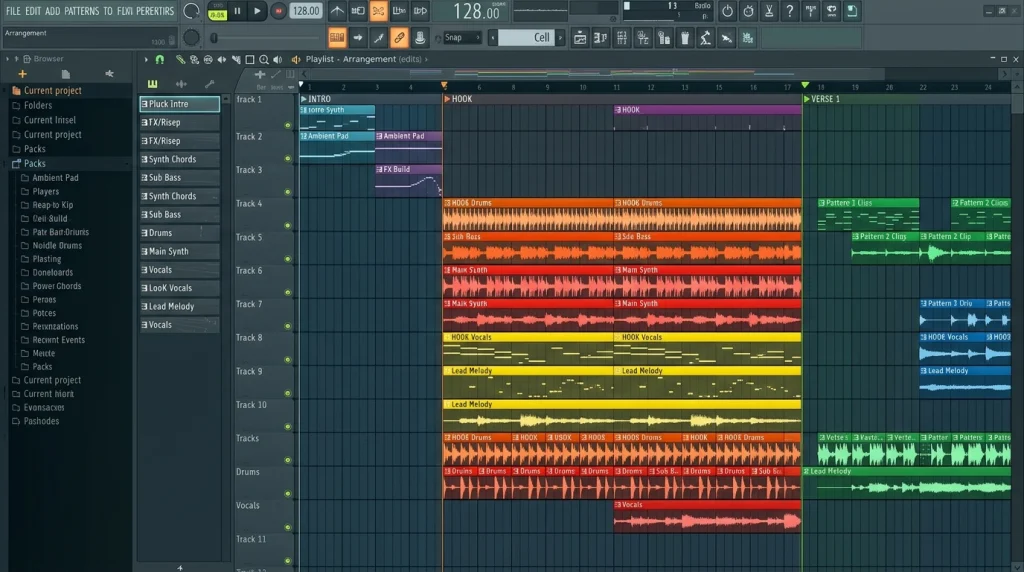Mute Track 8 using its green dot
The height and width of the screenshot is (572, 1024).
287,360
